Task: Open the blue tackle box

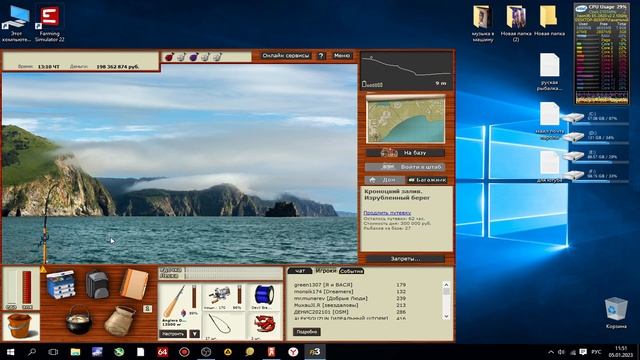Action: coord(61,284)
